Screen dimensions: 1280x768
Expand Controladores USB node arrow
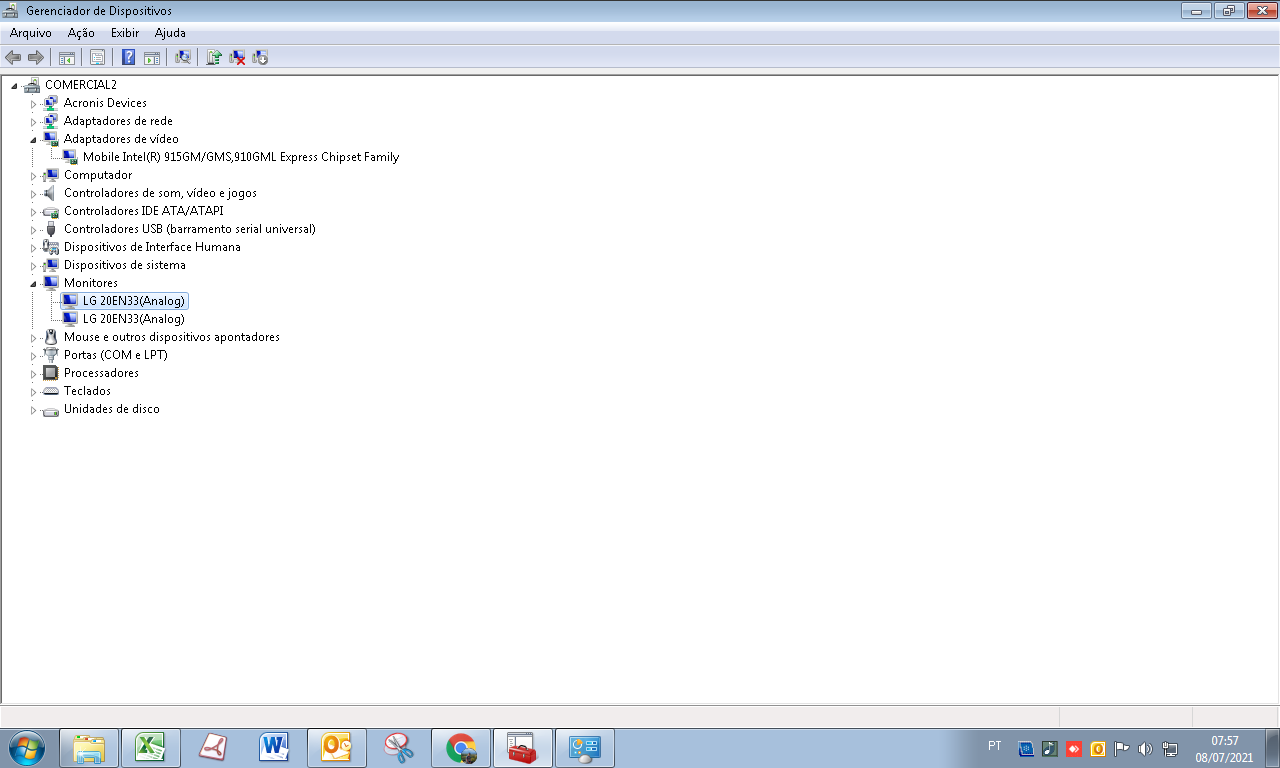[x=33, y=230]
